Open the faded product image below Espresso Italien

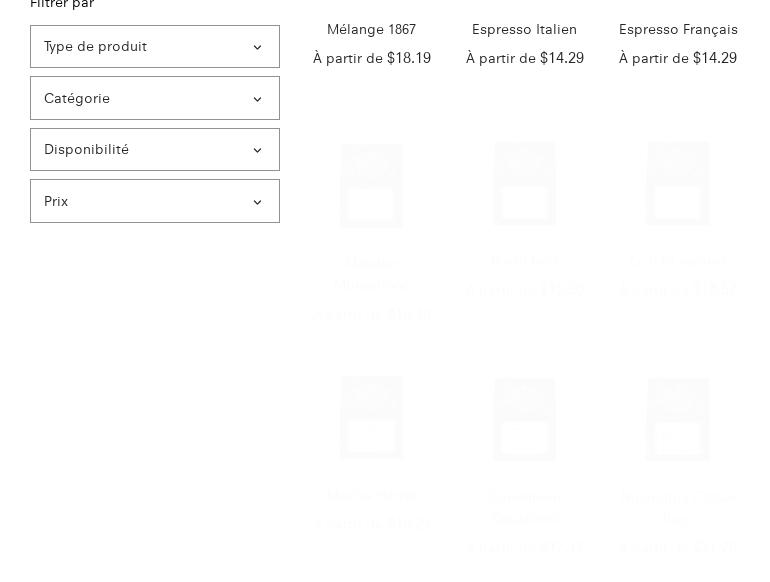click(524, 183)
